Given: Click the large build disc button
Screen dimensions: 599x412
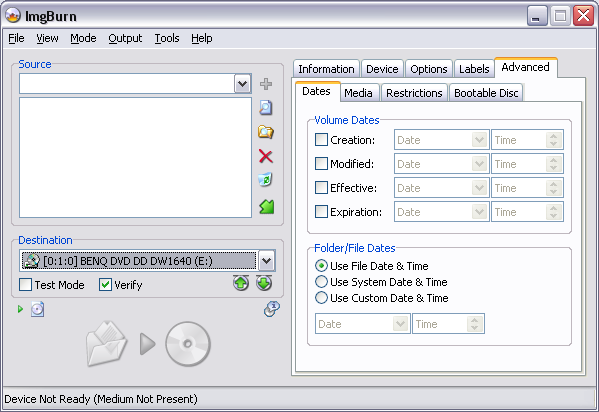Looking at the screenshot, I should click(x=149, y=344).
